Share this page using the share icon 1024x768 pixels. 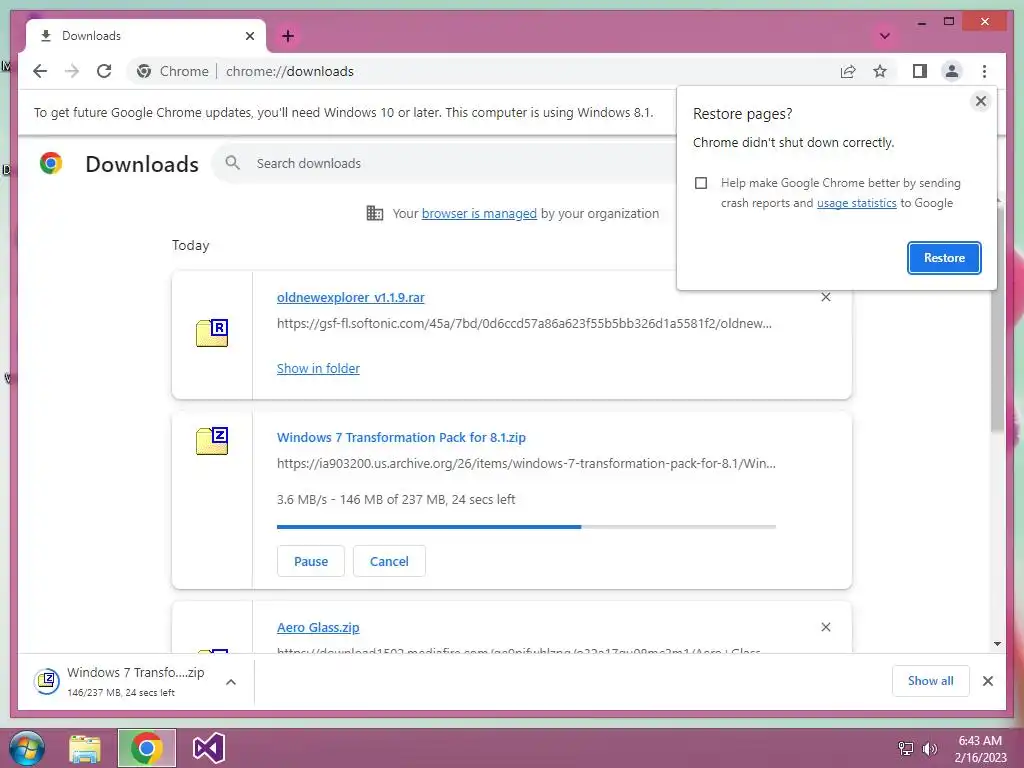(x=848, y=71)
